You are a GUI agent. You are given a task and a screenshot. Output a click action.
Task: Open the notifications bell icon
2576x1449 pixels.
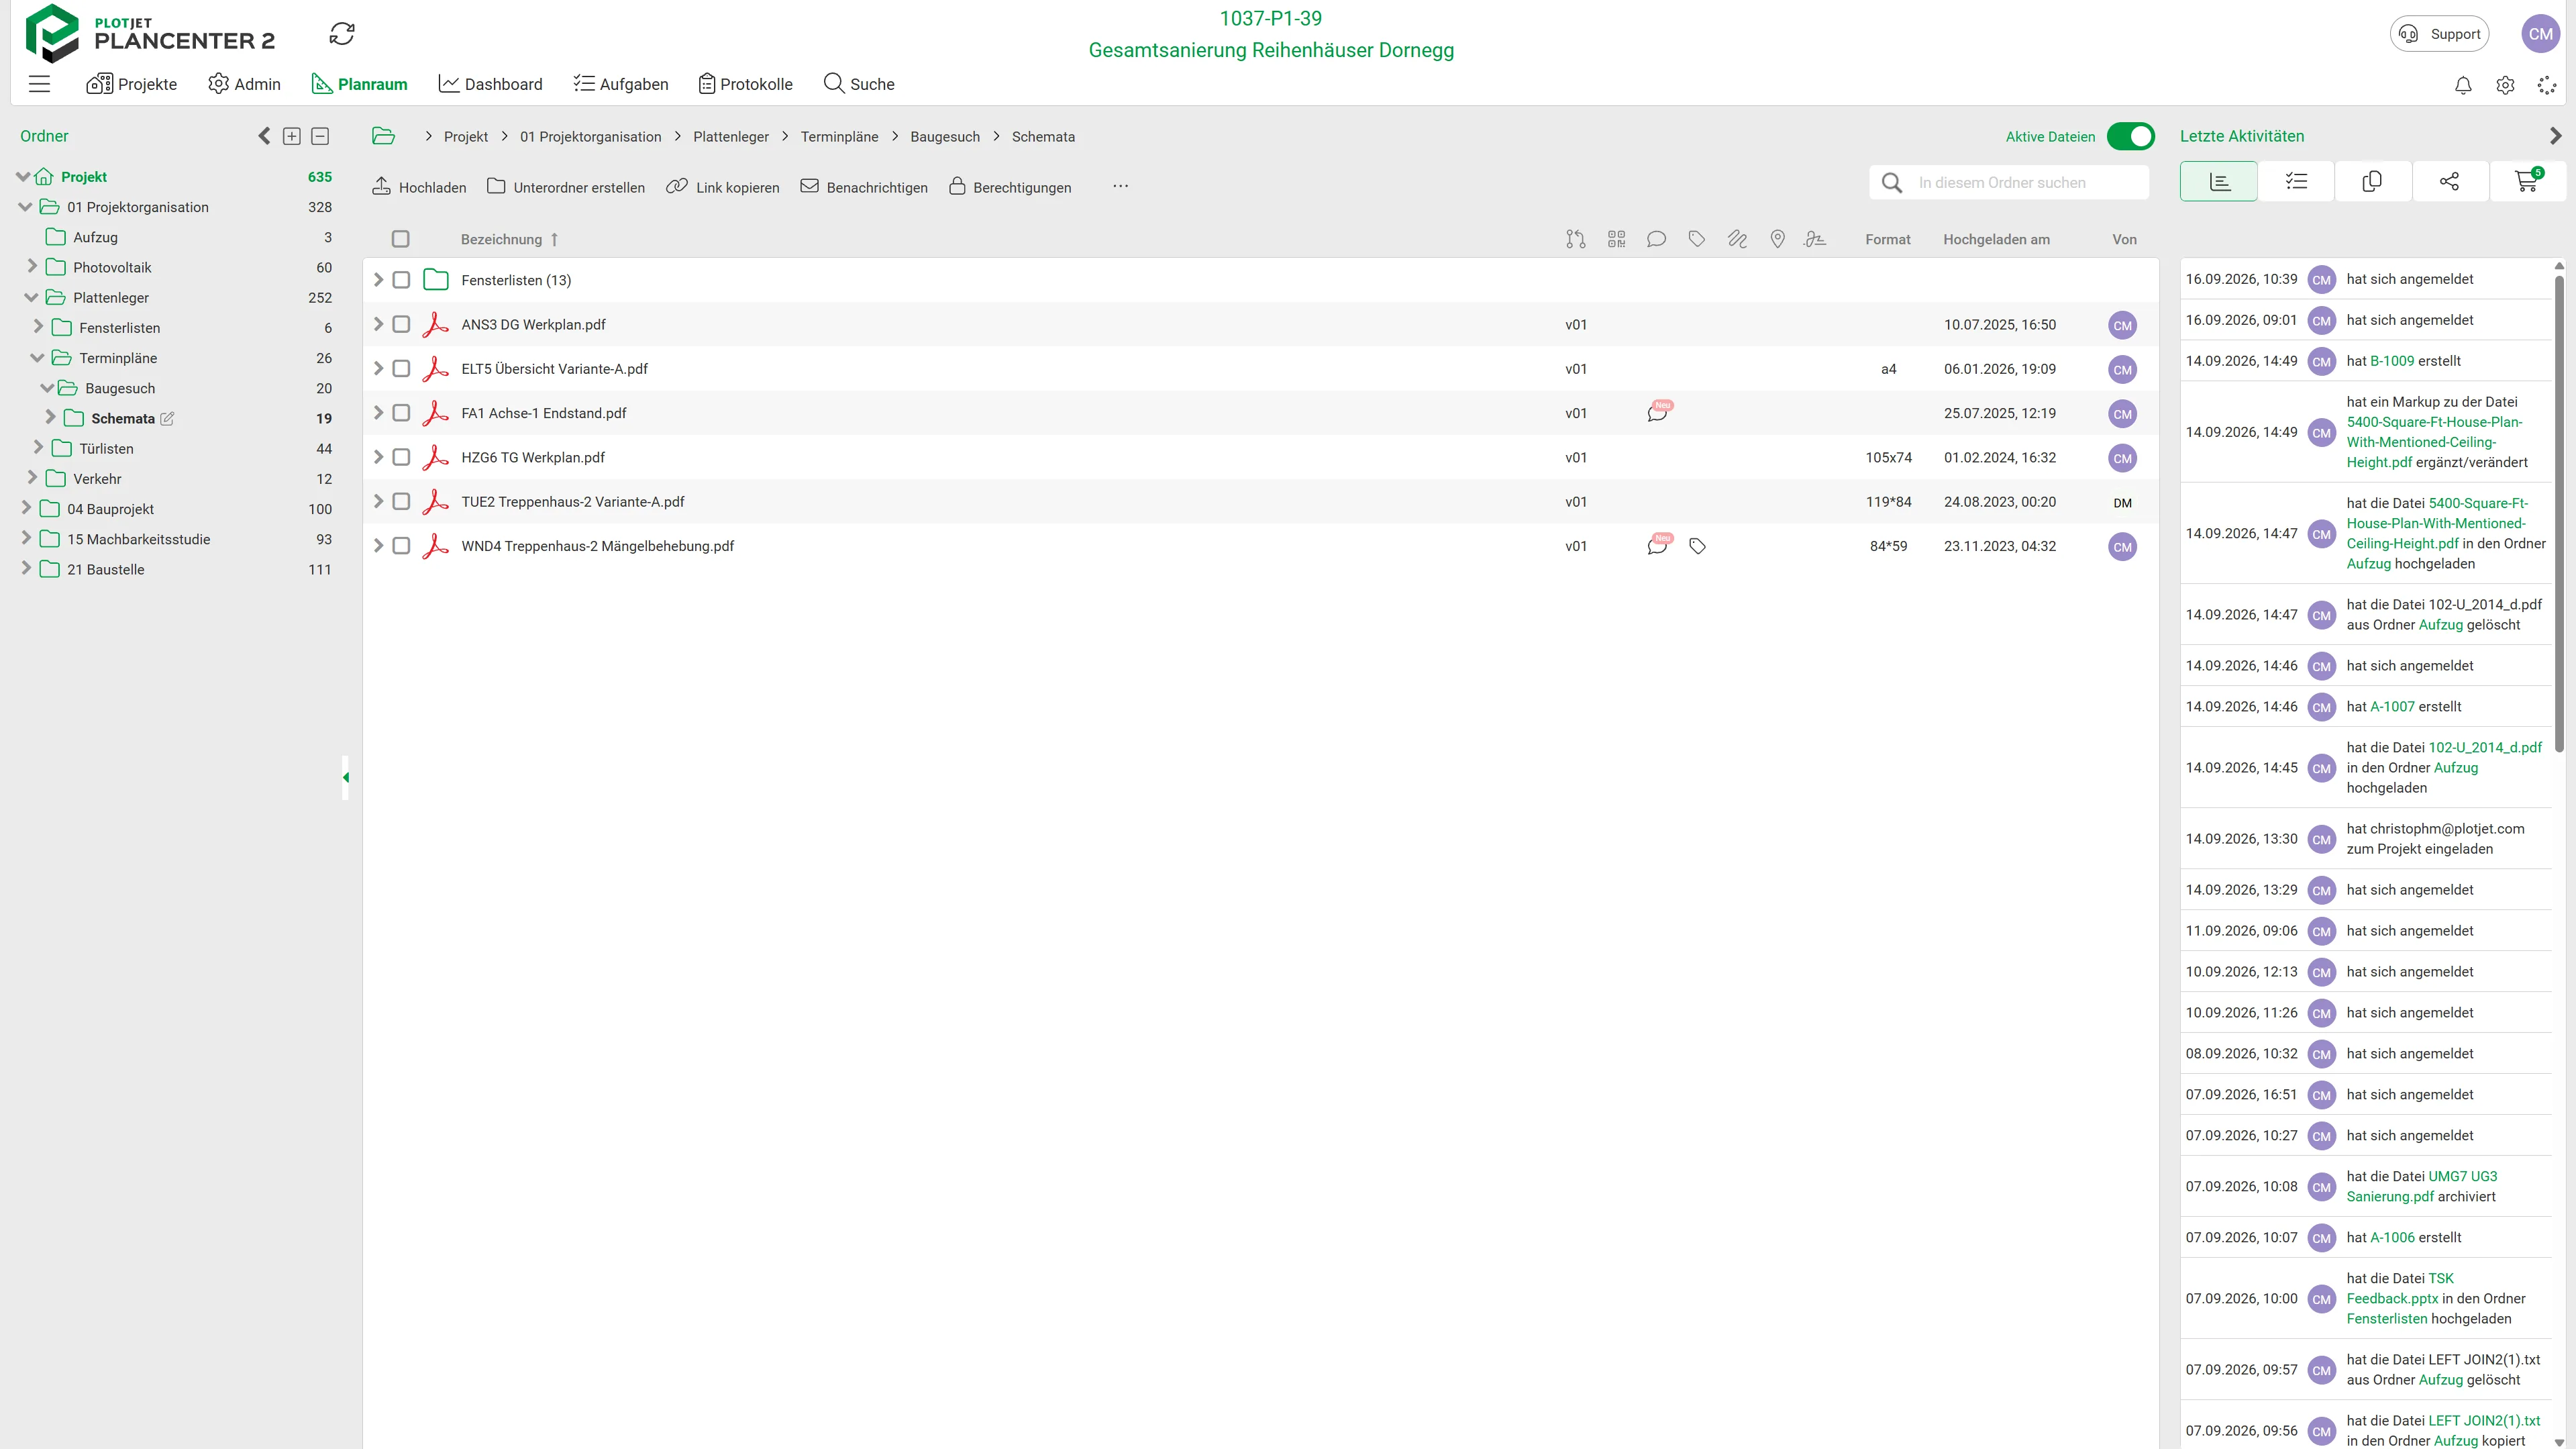pyautogui.click(x=2463, y=85)
